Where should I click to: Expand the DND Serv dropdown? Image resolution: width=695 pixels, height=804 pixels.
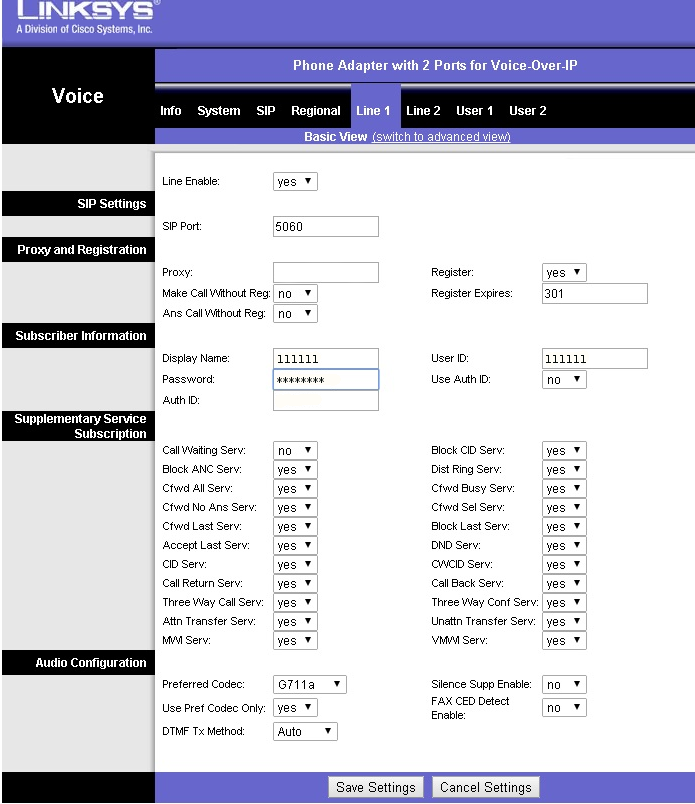click(564, 546)
